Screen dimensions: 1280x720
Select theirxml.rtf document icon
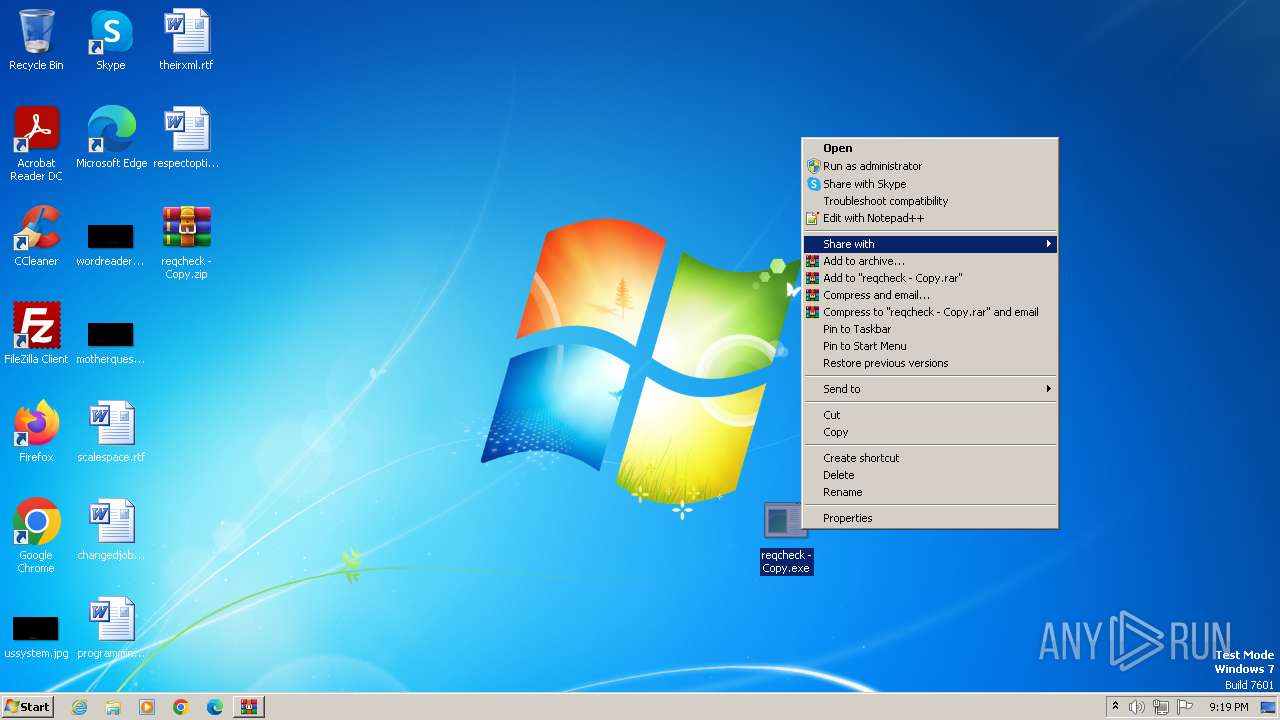186,40
